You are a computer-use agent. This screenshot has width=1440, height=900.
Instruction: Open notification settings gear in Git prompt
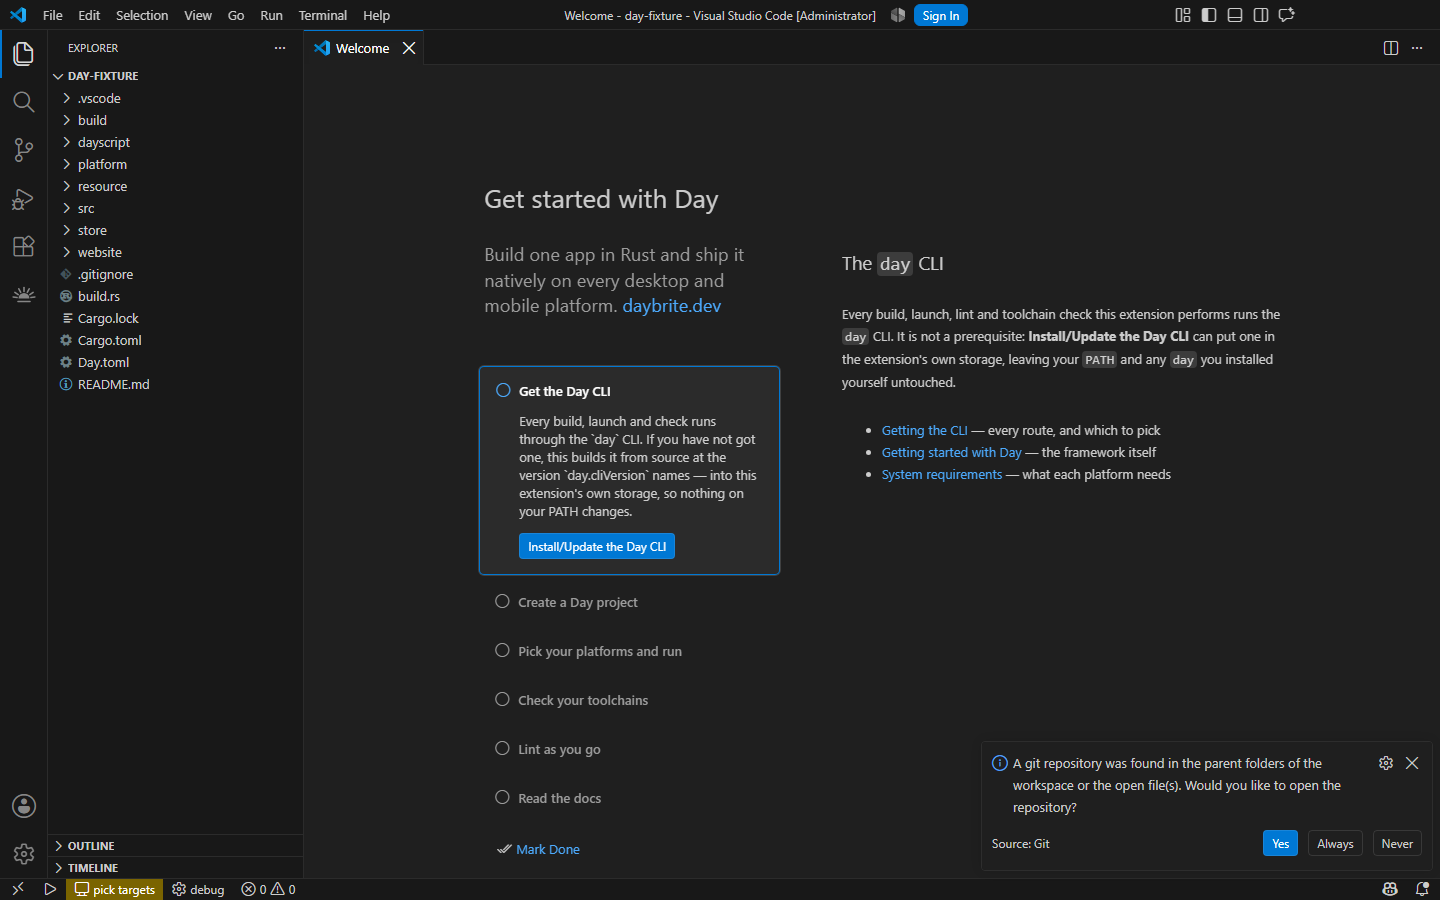(1386, 763)
